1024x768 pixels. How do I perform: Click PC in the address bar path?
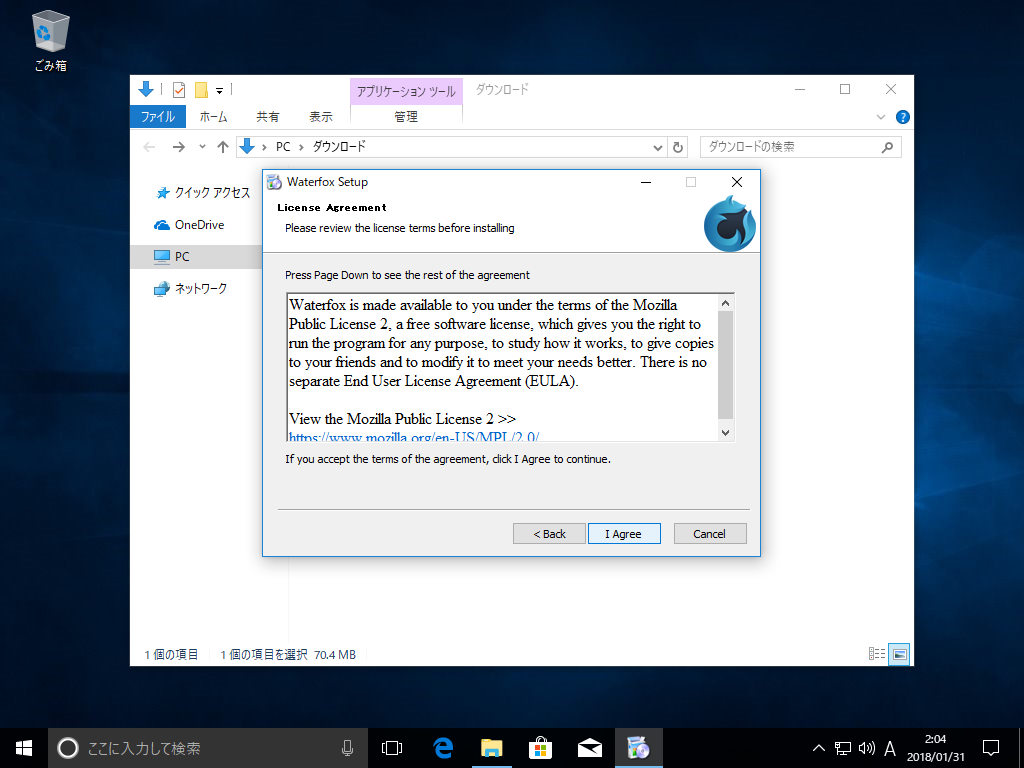click(x=283, y=147)
